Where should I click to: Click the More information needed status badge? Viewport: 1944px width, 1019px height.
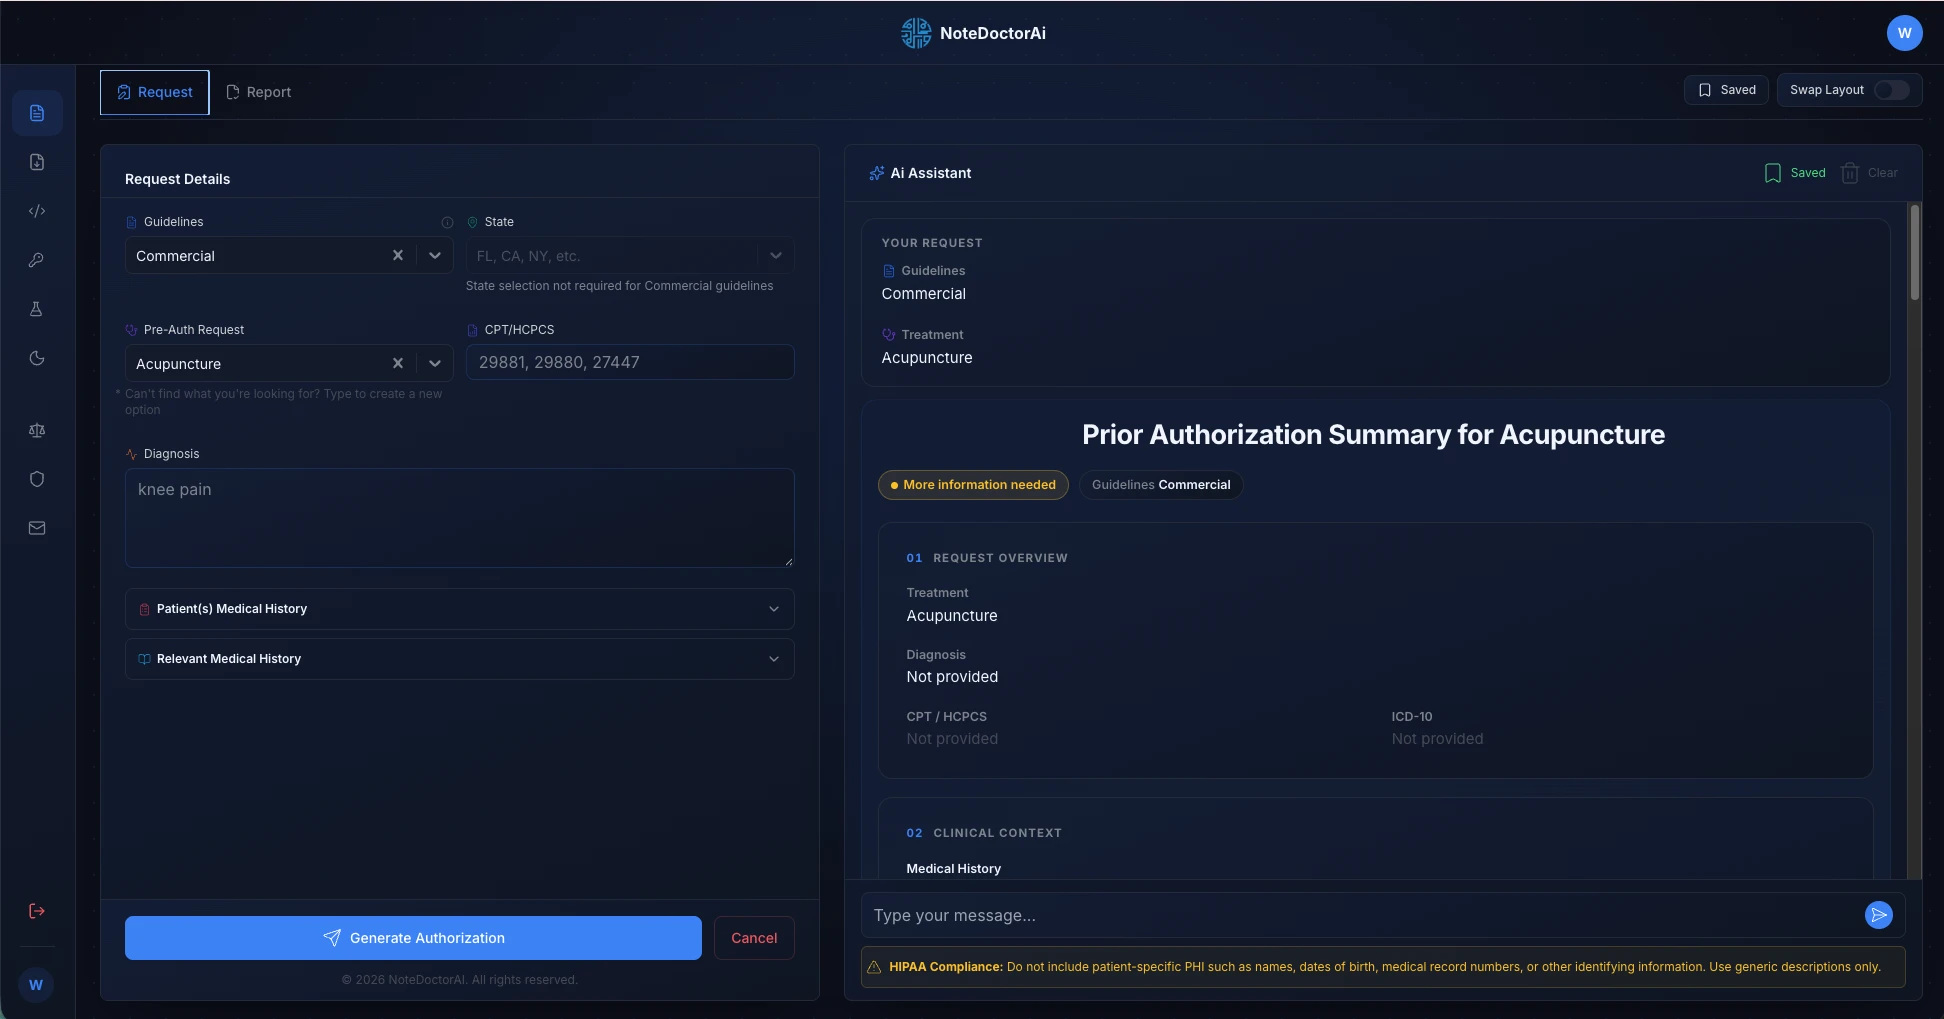973,485
